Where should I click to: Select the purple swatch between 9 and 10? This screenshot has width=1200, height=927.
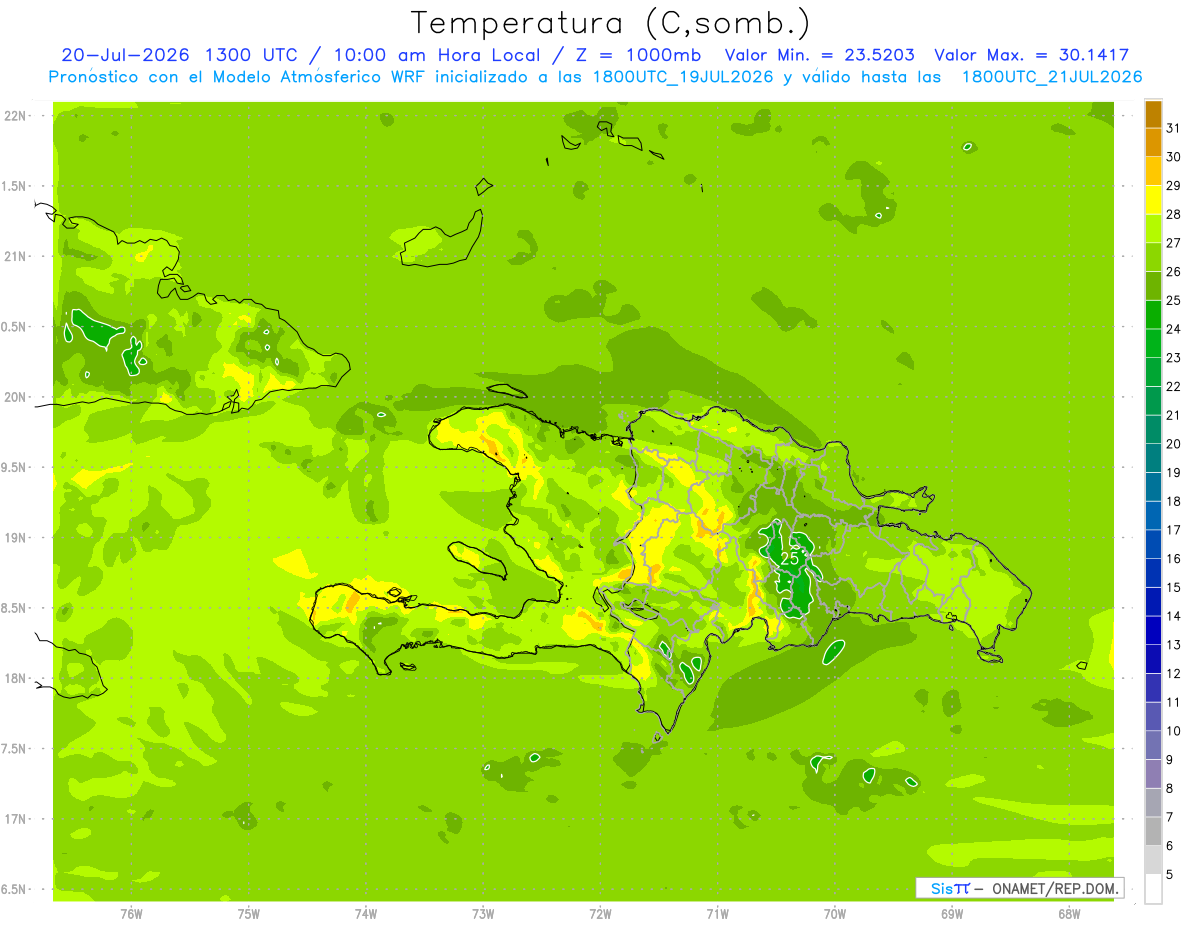point(1153,745)
